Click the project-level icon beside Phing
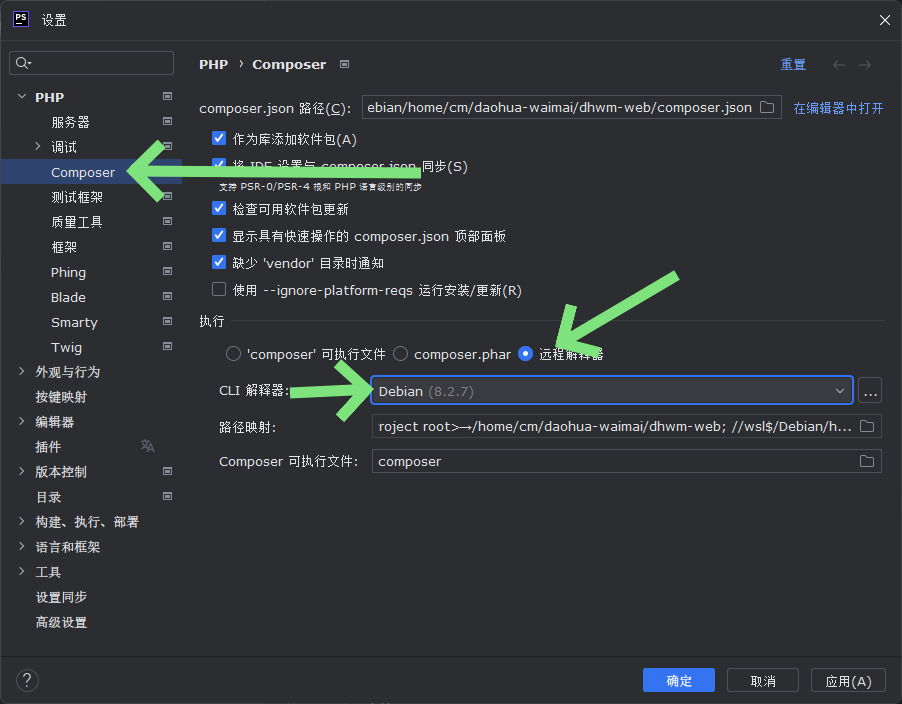Image resolution: width=902 pixels, height=704 pixels. click(167, 271)
